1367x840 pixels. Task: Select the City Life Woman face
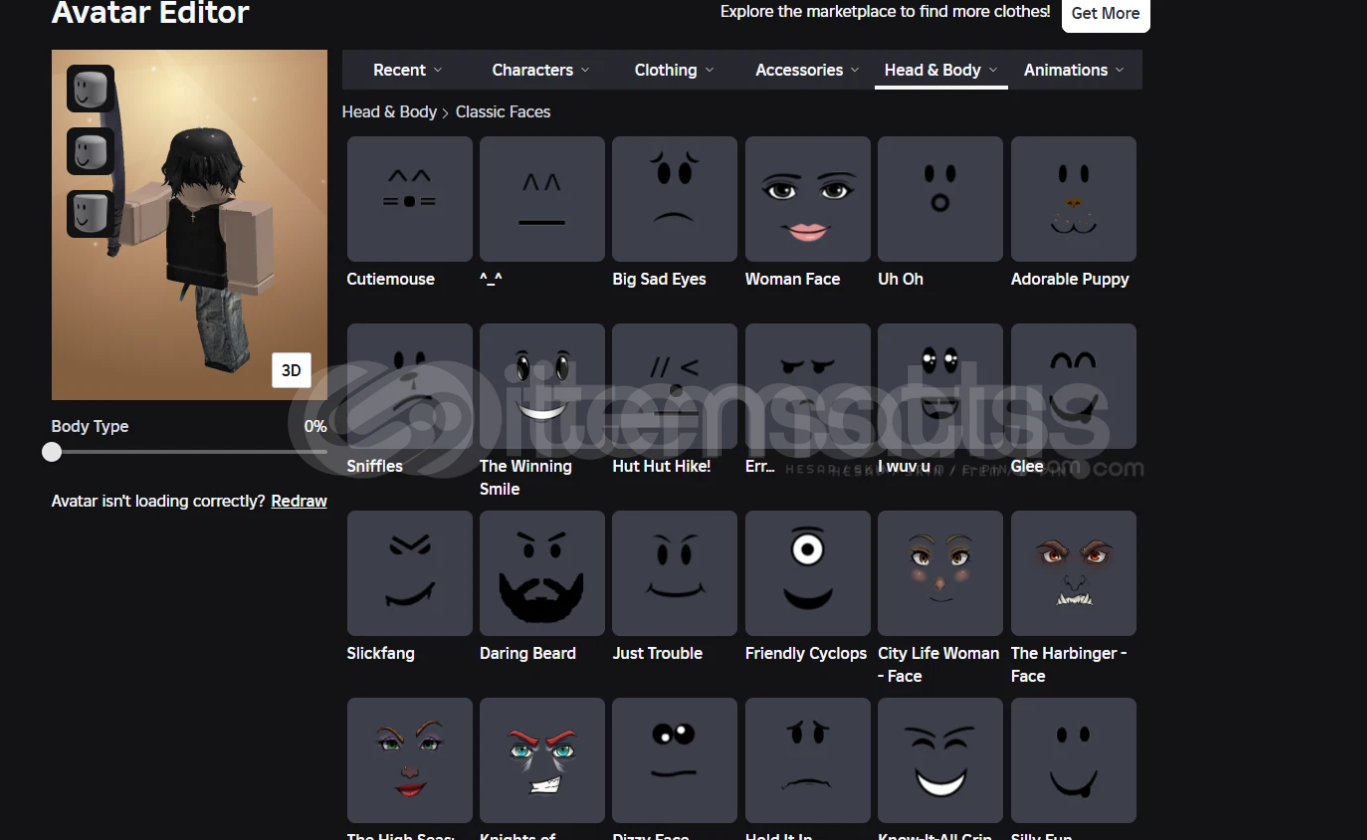(x=940, y=573)
